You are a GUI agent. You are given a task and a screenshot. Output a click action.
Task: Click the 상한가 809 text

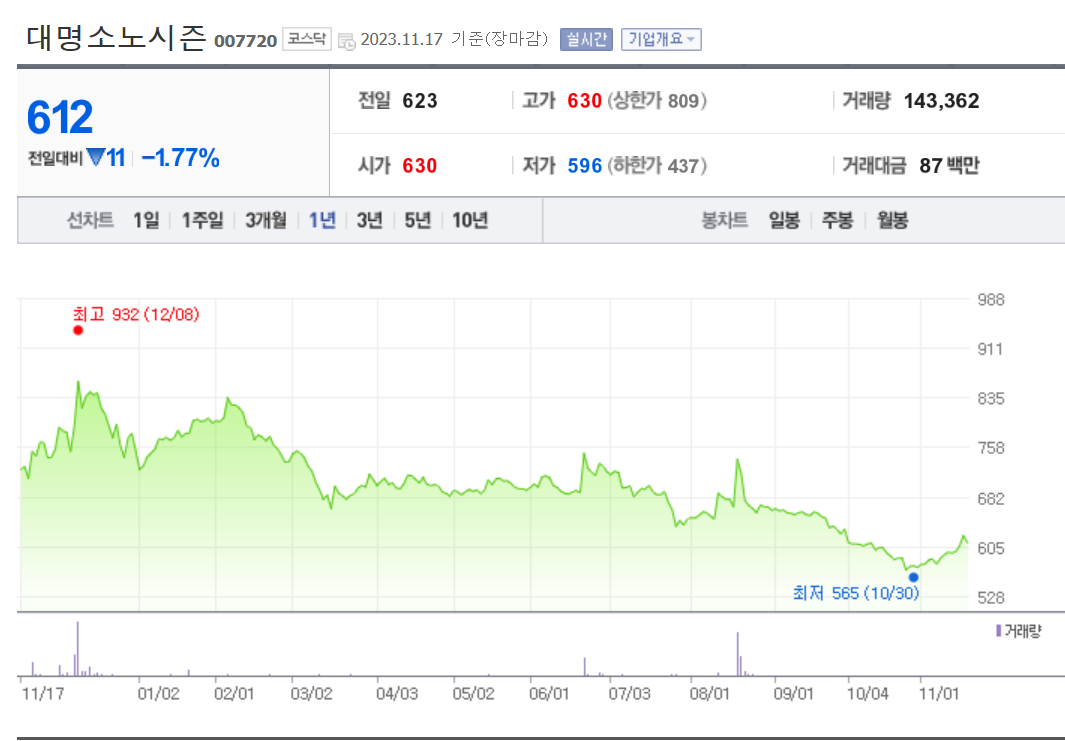point(657,101)
